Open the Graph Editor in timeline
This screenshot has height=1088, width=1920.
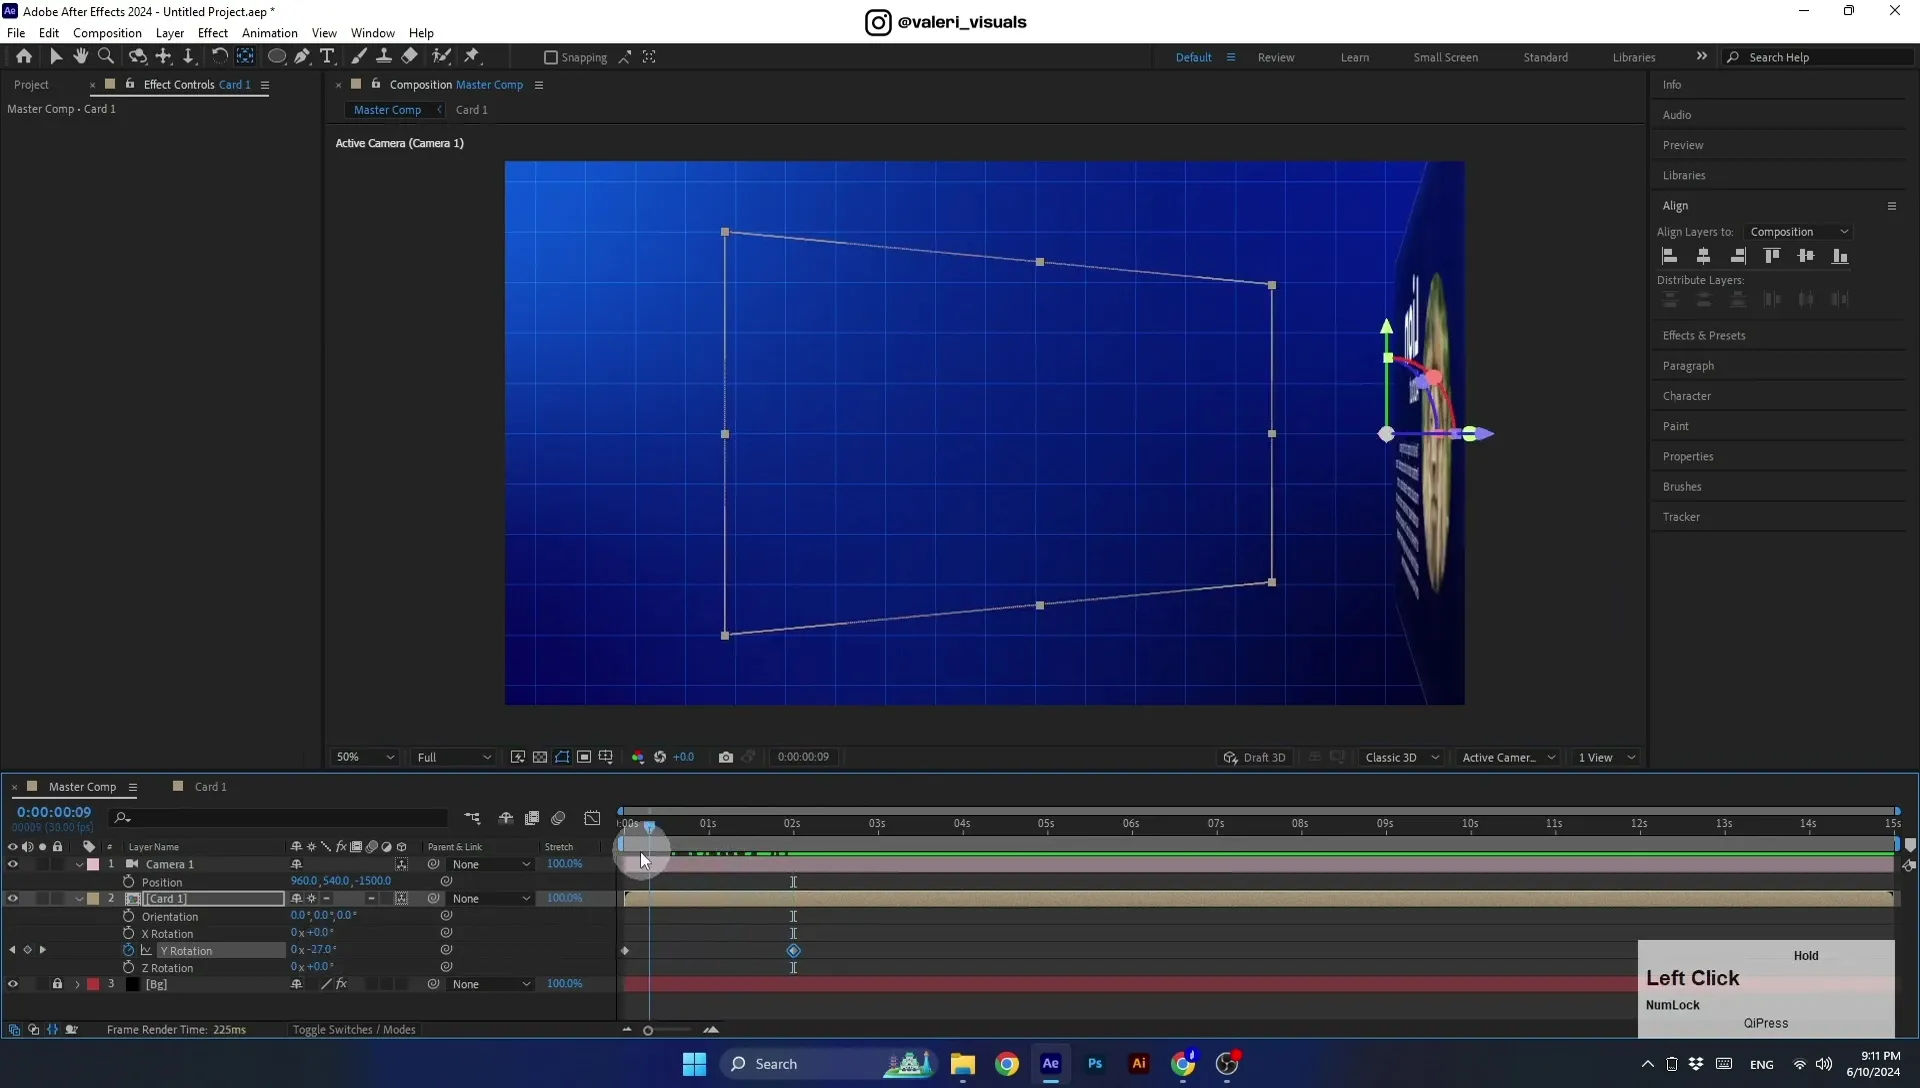click(593, 818)
